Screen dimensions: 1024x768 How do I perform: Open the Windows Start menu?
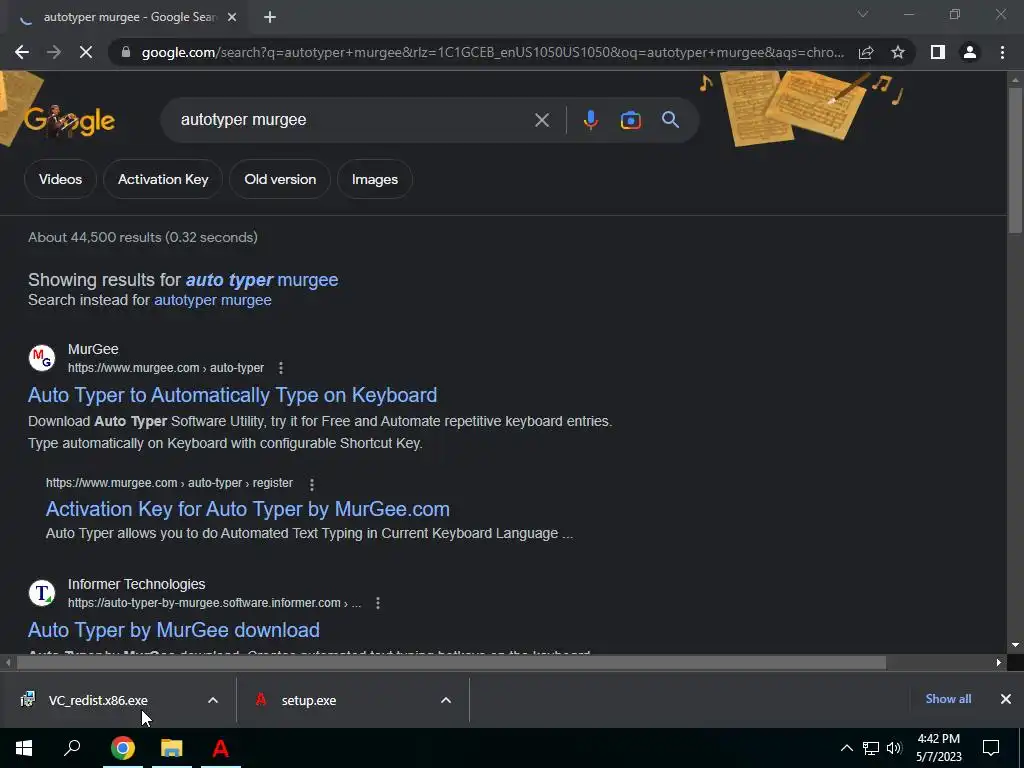[24, 748]
